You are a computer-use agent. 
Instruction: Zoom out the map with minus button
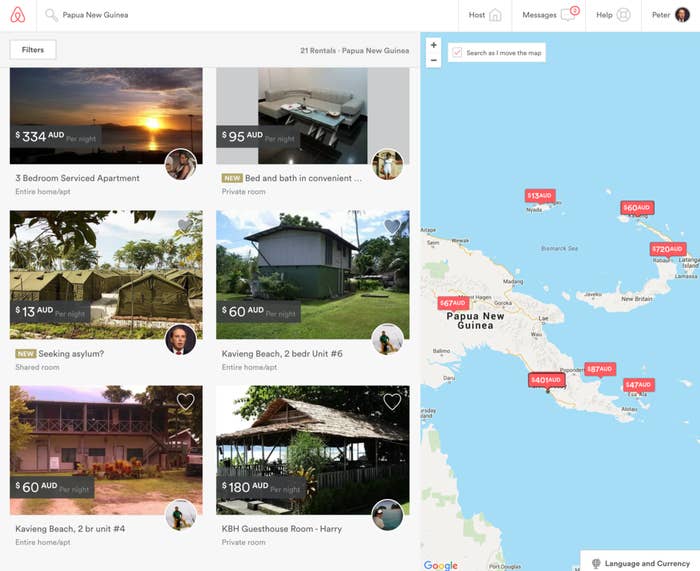(x=433, y=60)
